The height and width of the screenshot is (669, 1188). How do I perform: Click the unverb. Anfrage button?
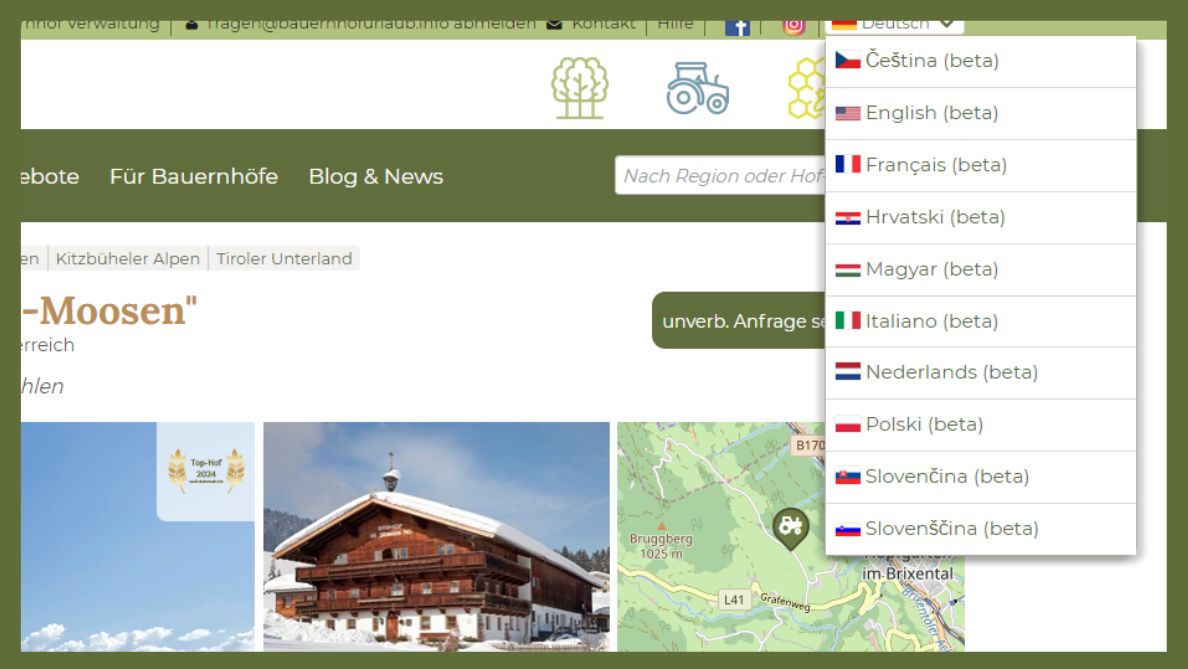tap(740, 321)
